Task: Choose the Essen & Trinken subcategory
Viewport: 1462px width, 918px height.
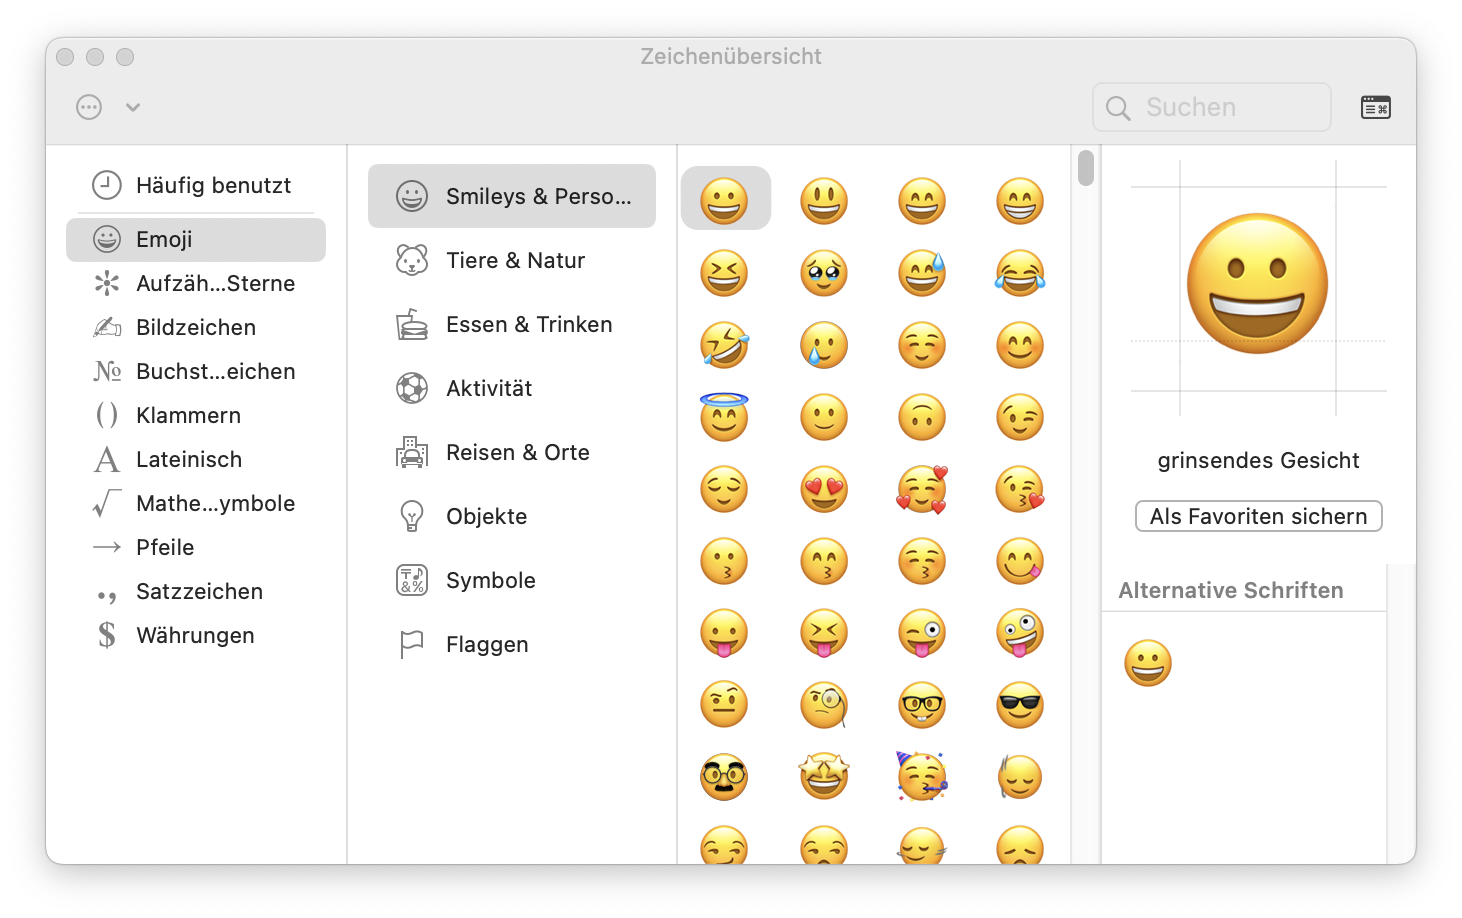Action: click(x=512, y=324)
